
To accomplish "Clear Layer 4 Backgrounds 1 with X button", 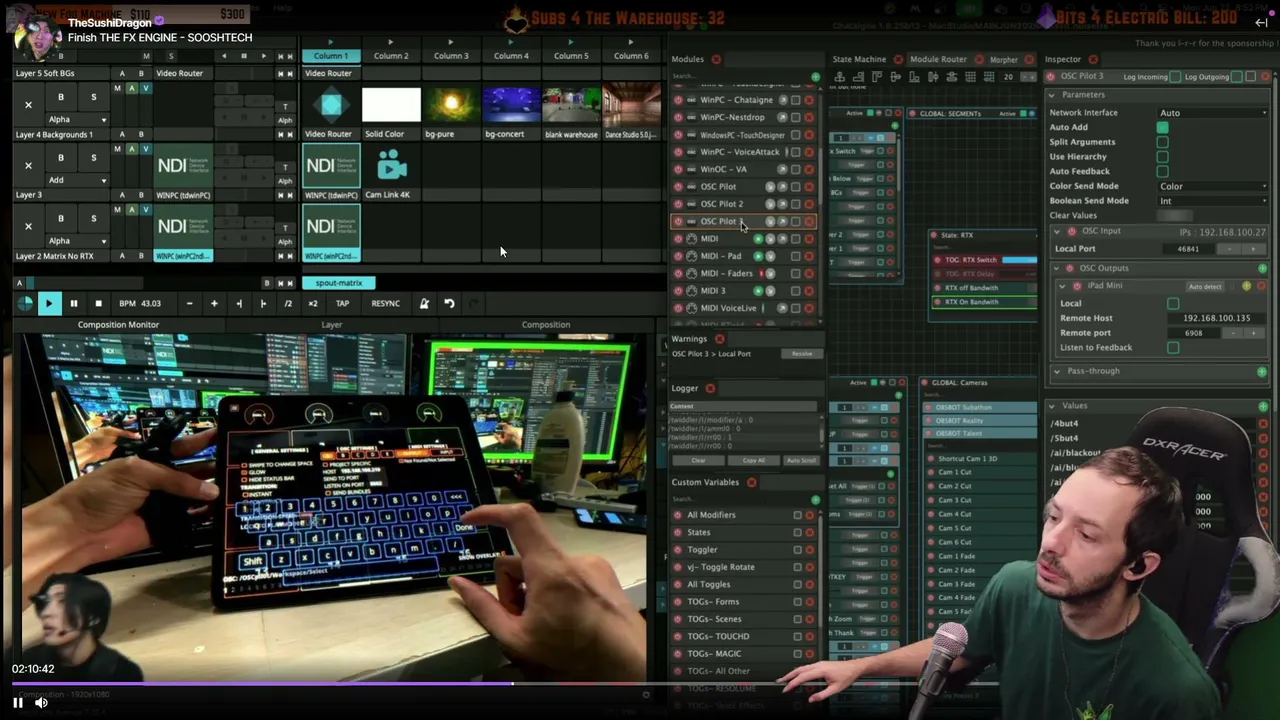I will coord(28,105).
